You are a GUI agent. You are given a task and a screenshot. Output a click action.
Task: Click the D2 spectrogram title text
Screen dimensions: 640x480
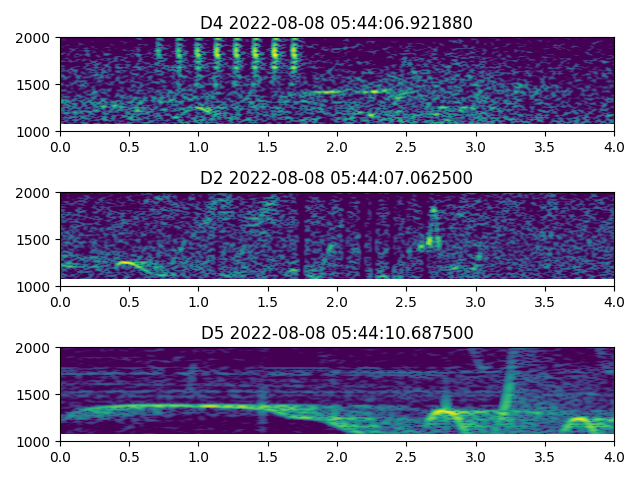click(x=336, y=178)
